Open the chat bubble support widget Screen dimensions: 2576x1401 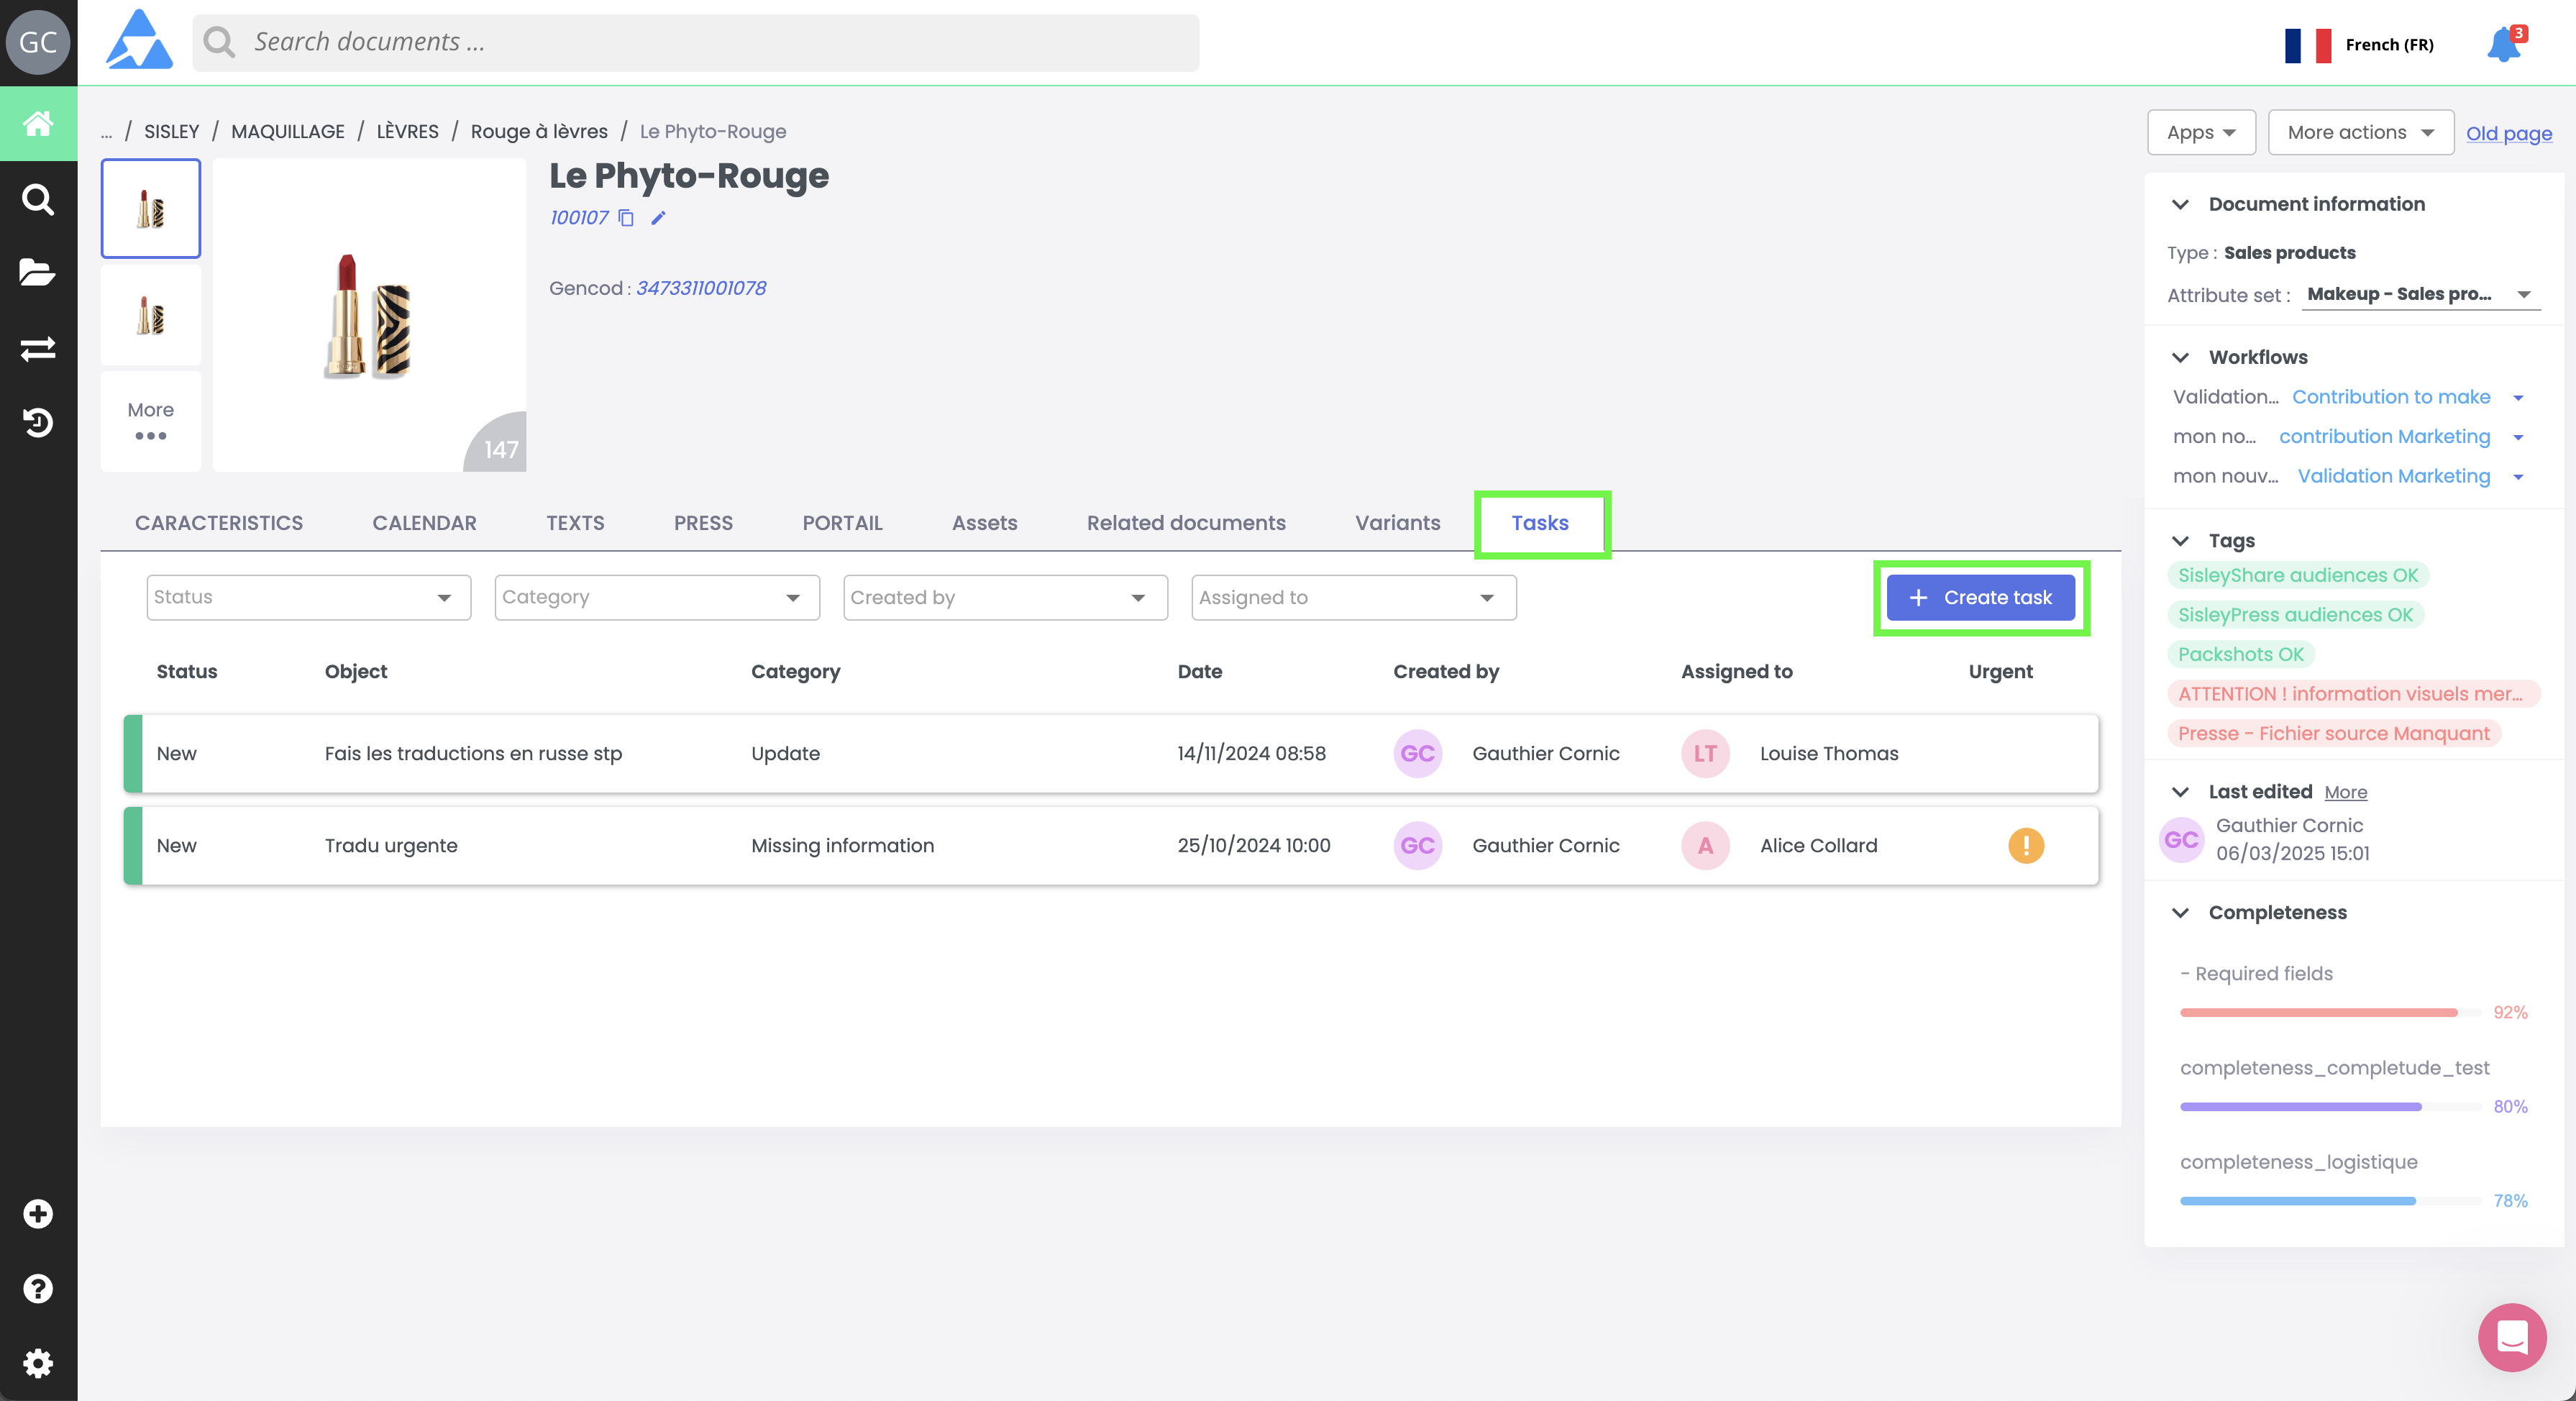tap(2511, 1337)
